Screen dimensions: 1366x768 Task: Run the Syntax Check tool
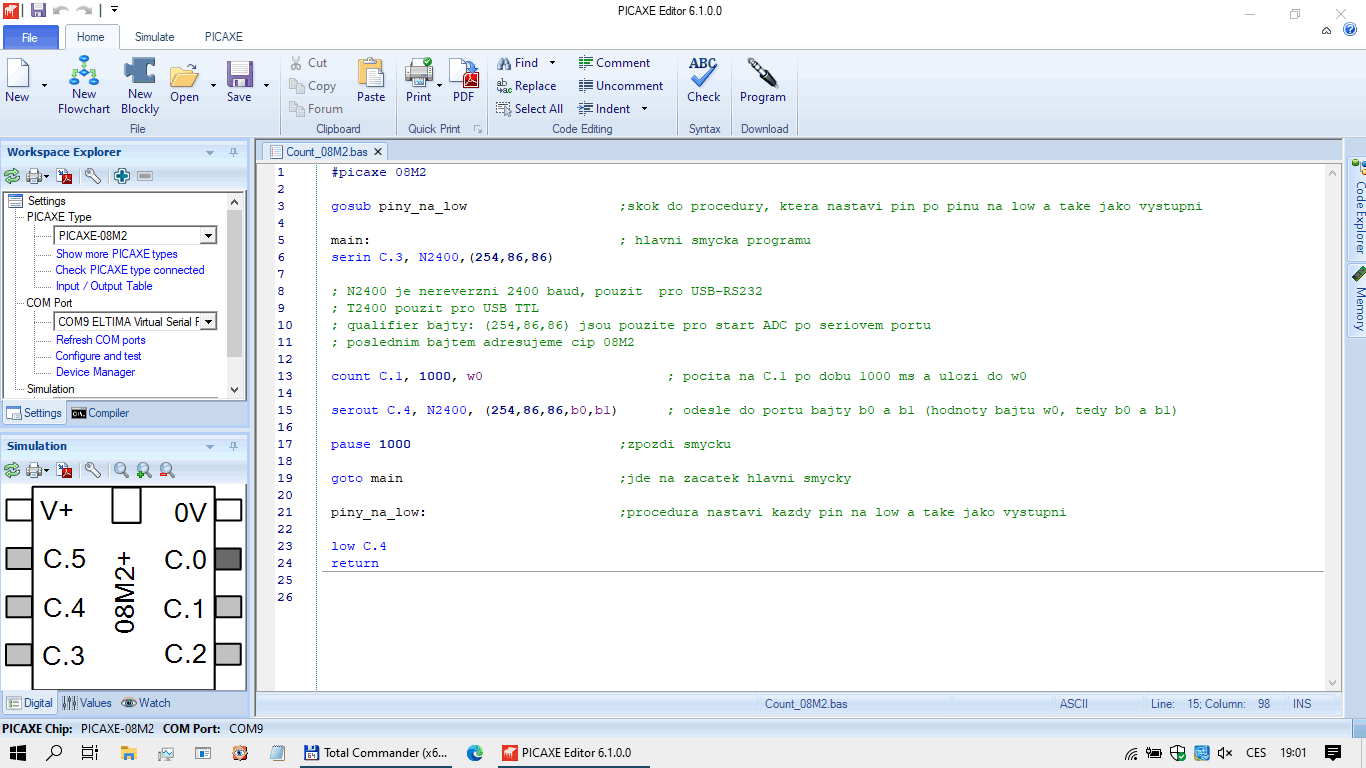point(703,81)
